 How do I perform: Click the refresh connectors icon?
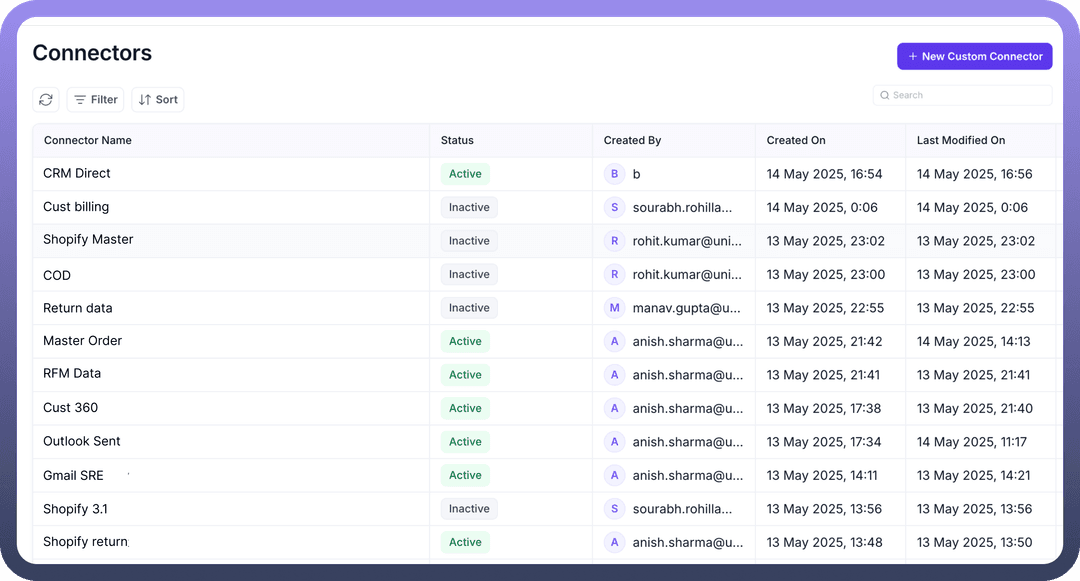pos(46,100)
